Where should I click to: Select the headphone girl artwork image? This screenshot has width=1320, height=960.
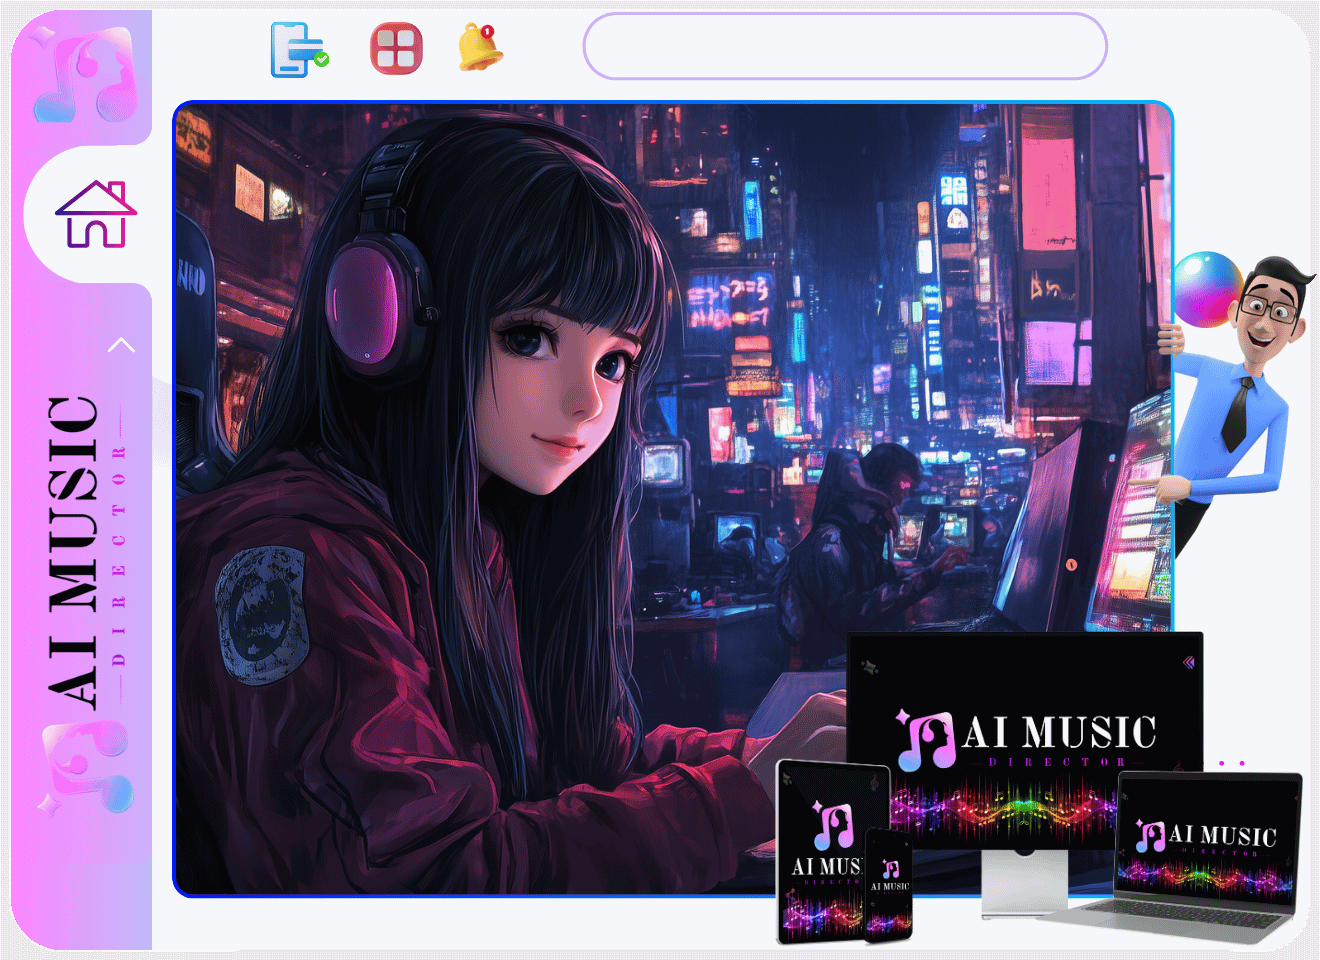coord(673,499)
